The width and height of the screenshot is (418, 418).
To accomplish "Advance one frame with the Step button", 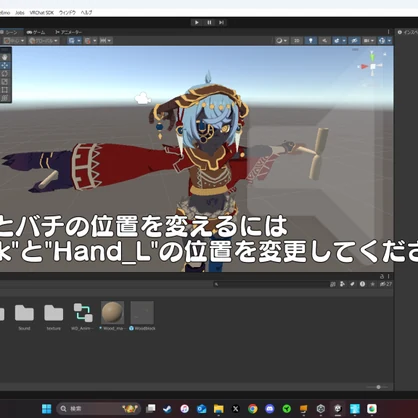I will point(221,22).
